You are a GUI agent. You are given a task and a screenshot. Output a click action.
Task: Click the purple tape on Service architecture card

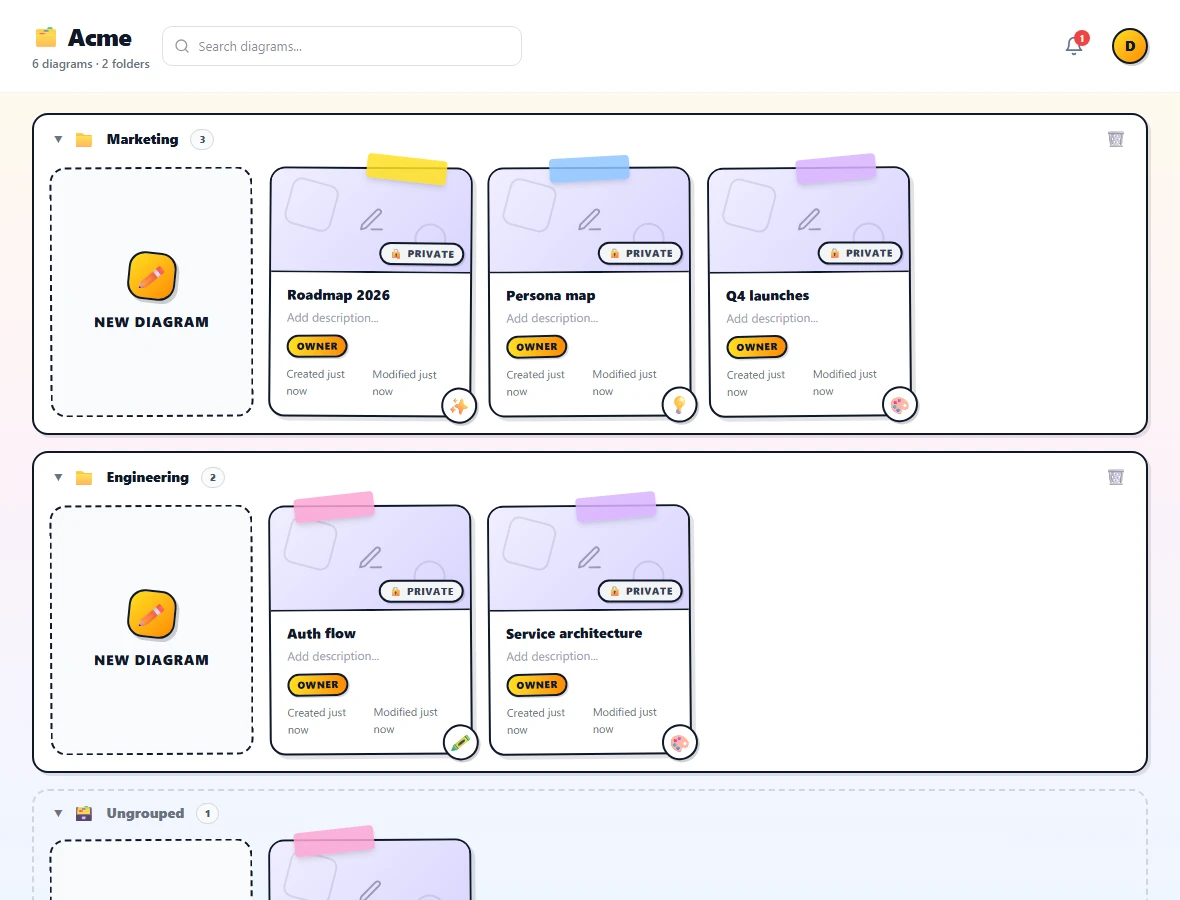(616, 506)
